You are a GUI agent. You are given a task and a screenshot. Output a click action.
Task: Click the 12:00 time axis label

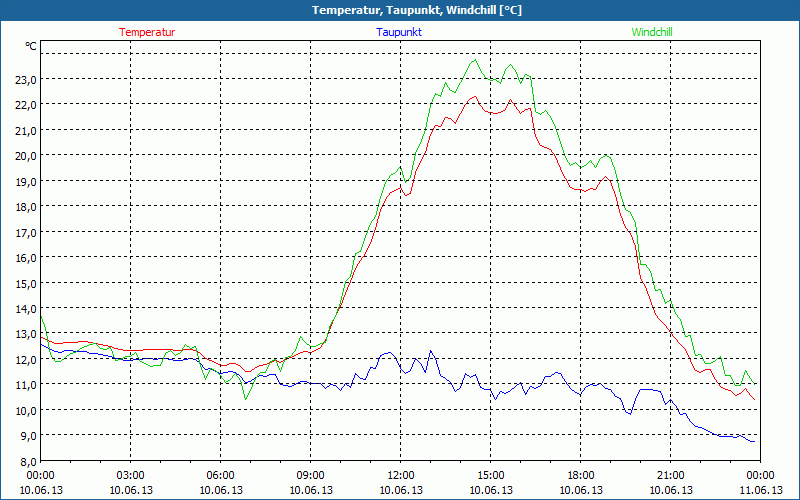point(401,476)
